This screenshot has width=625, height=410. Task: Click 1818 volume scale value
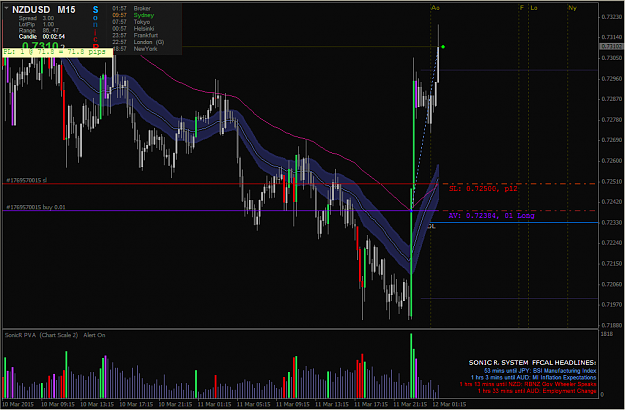[x=606, y=334]
